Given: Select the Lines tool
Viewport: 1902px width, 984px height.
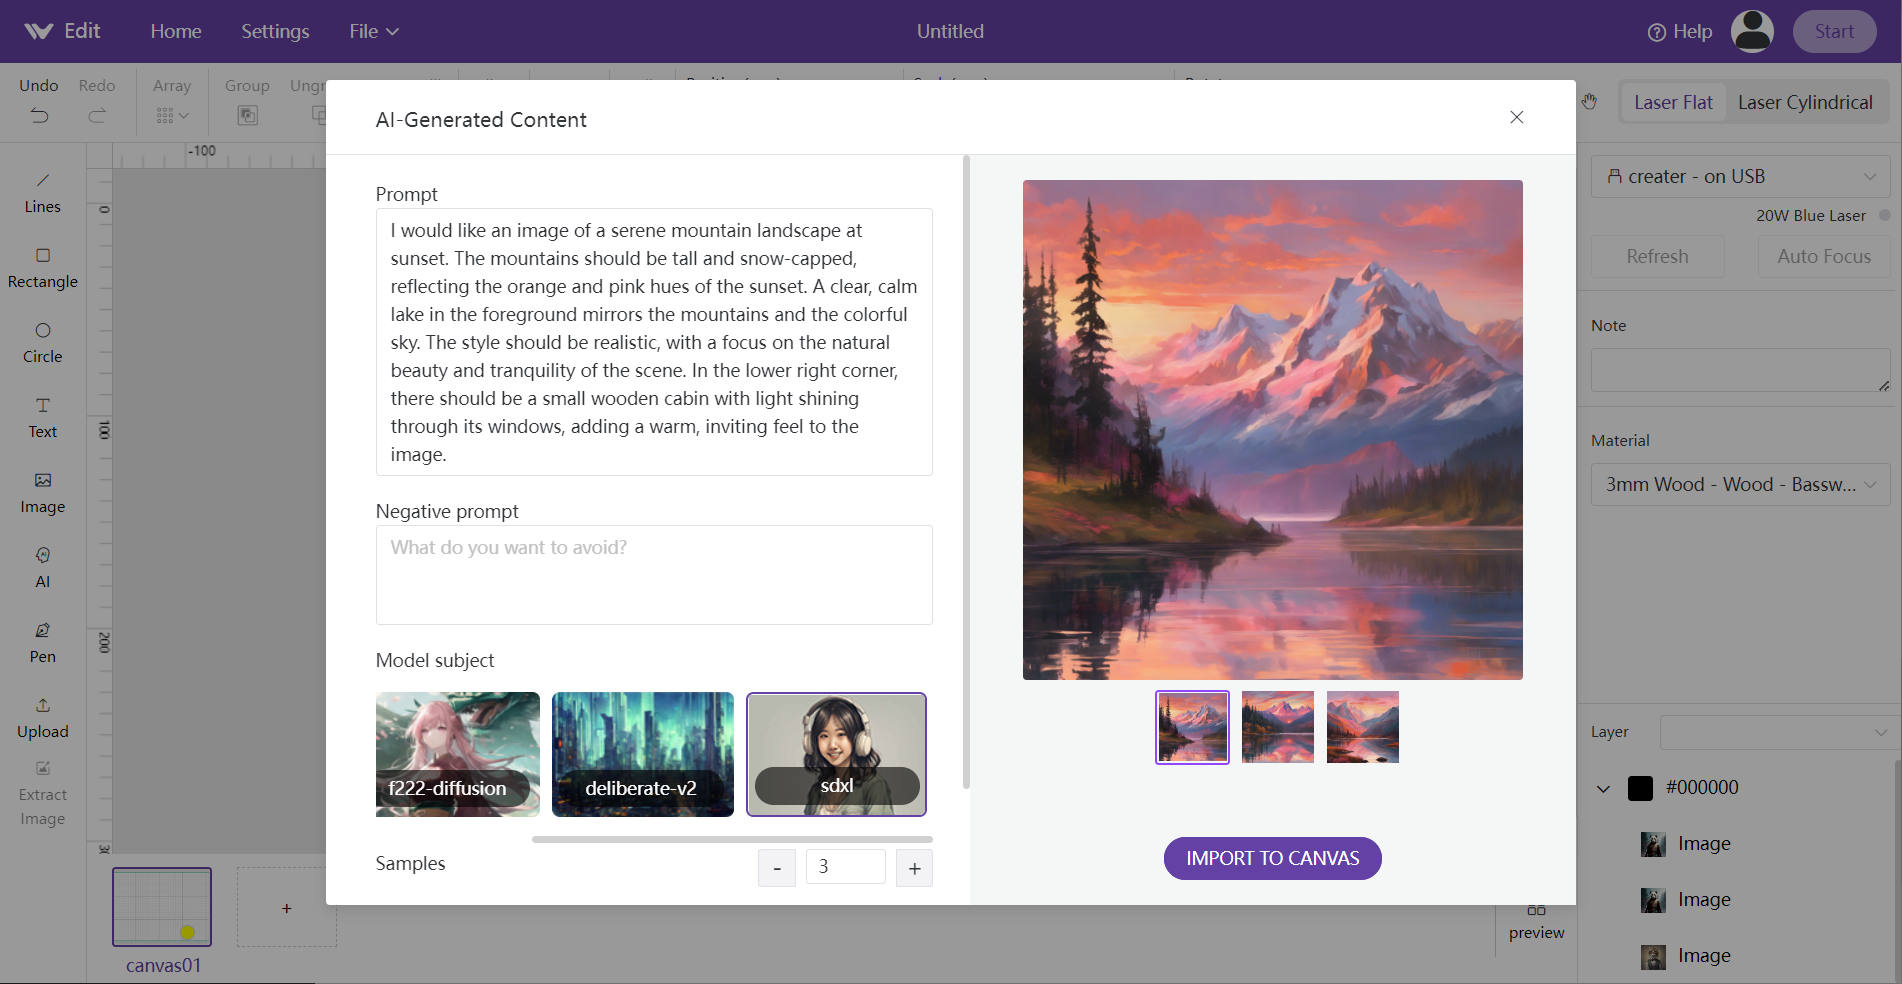Looking at the screenshot, I should pos(42,192).
